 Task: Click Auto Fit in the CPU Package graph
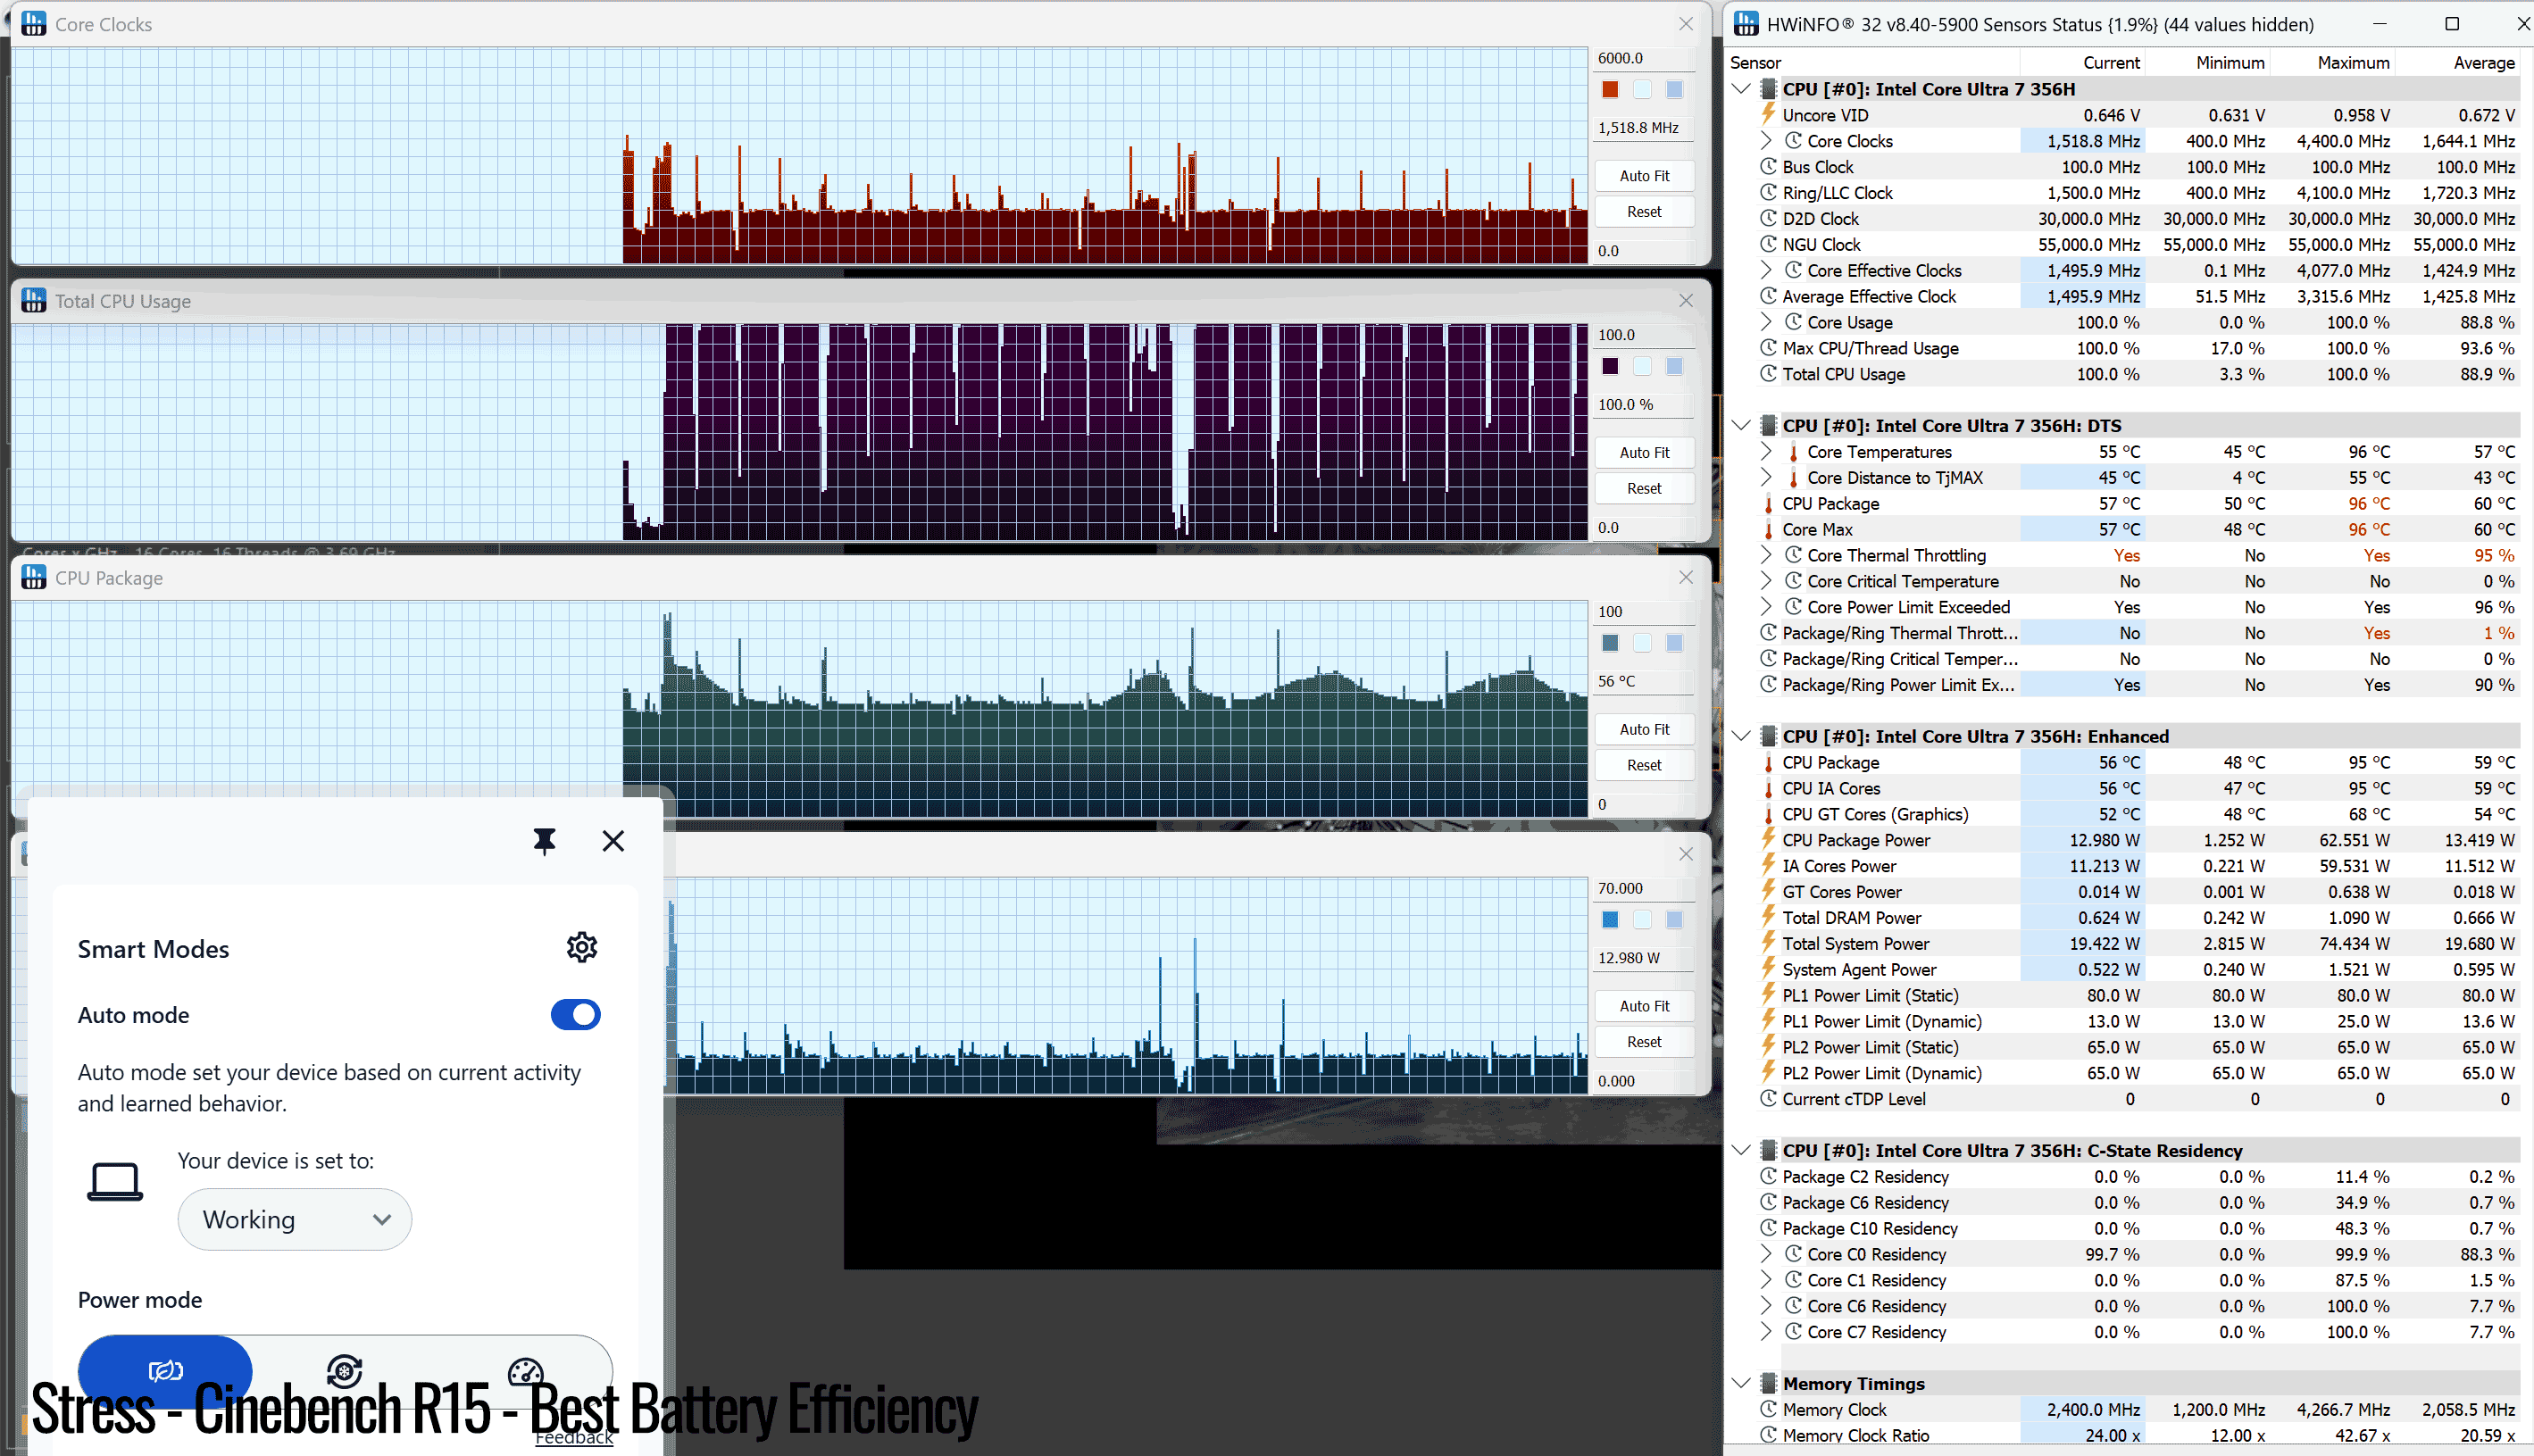pos(1644,730)
